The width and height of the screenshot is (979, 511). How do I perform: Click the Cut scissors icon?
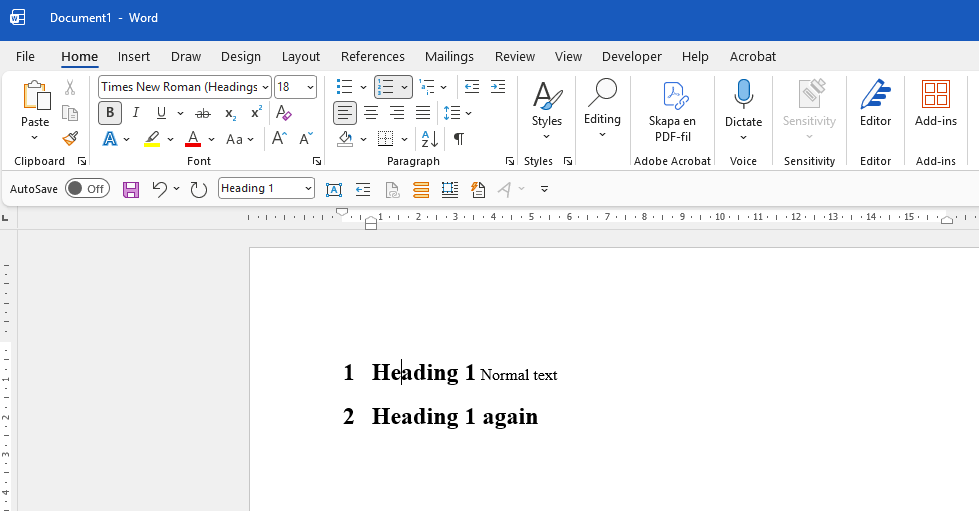[x=70, y=87]
